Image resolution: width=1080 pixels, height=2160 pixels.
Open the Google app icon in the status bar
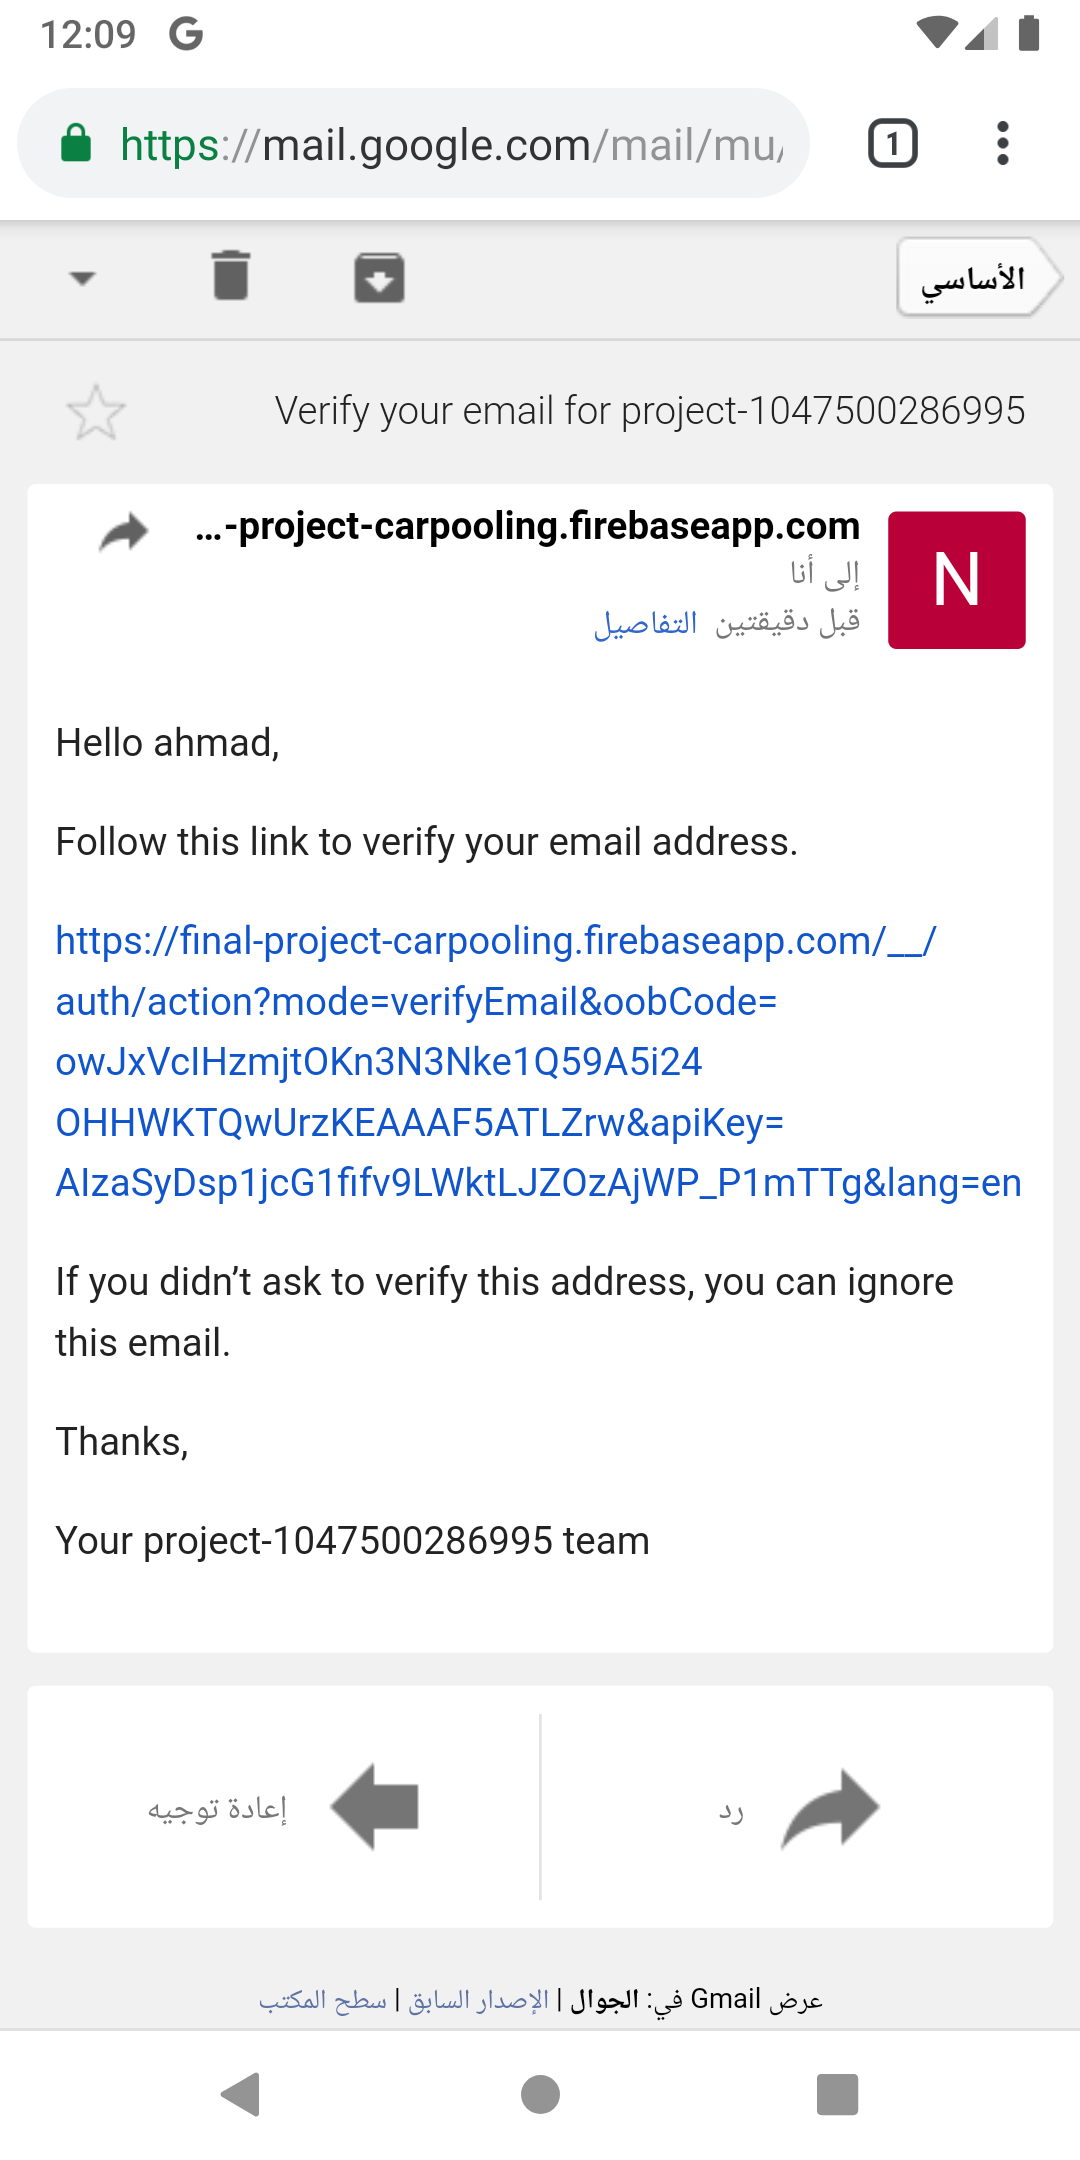[x=185, y=33]
